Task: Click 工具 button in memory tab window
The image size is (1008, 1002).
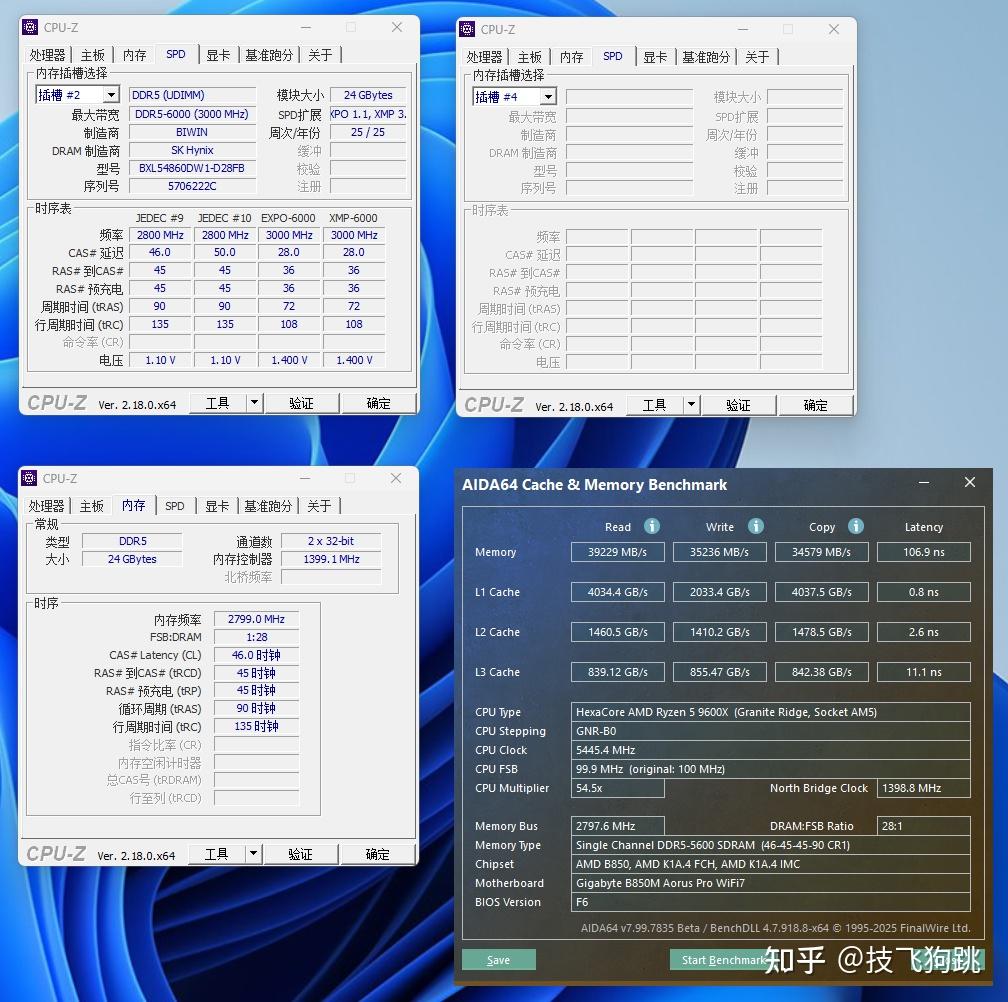Action: [217, 854]
